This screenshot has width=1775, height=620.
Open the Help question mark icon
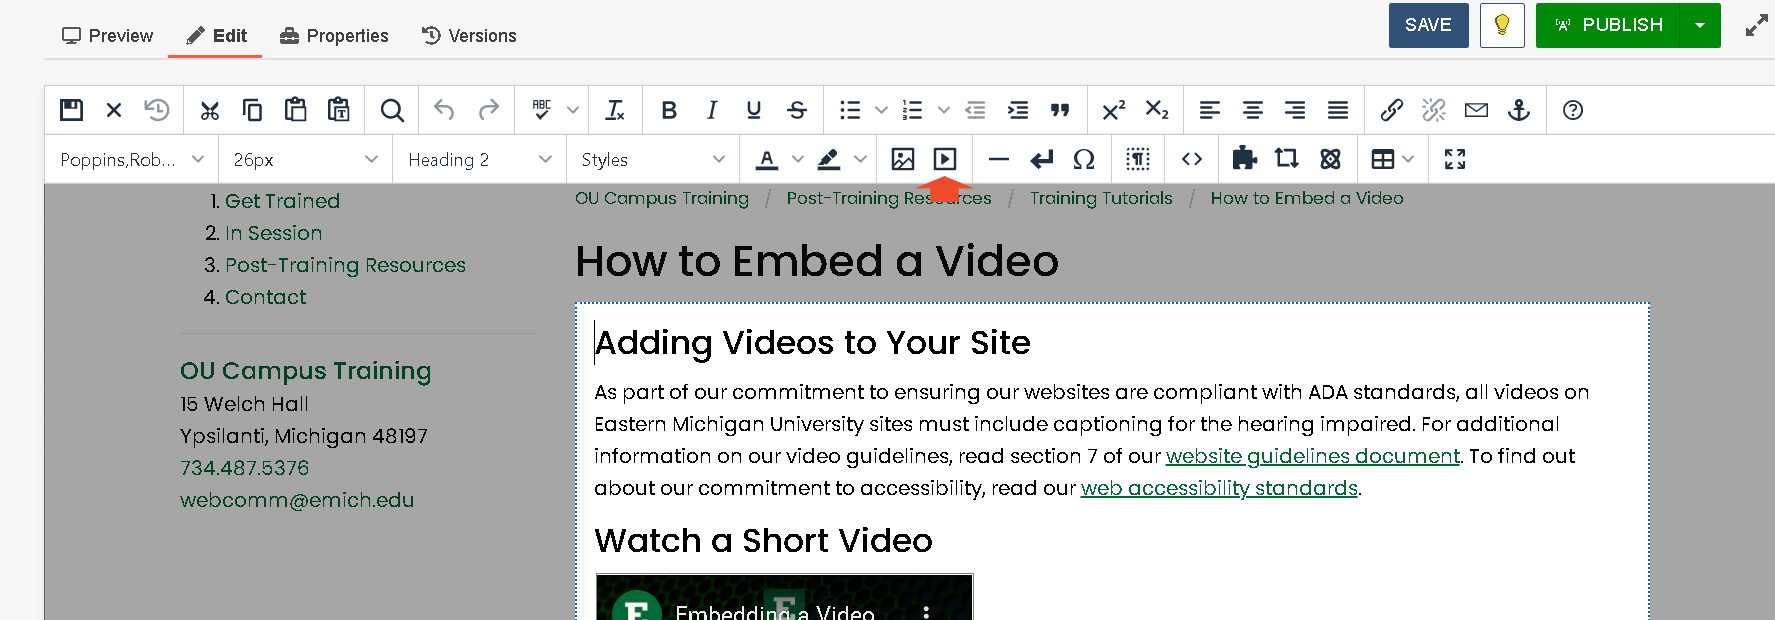coord(1573,110)
